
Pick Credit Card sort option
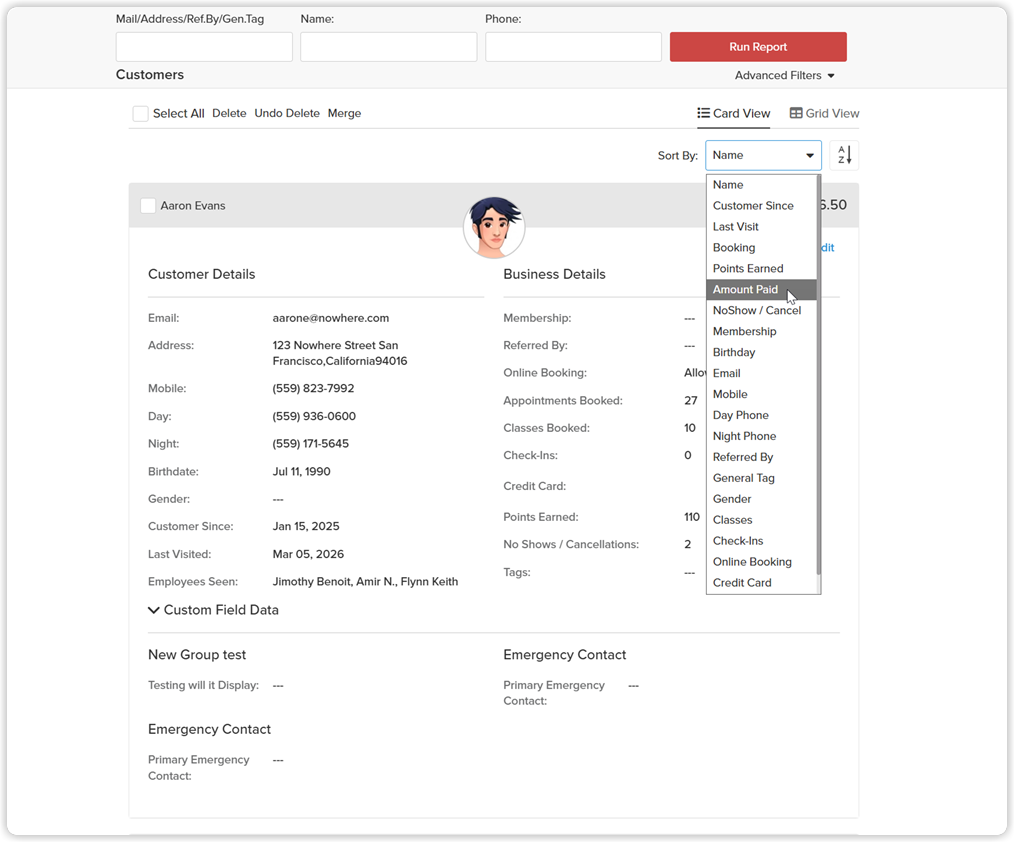click(761, 583)
